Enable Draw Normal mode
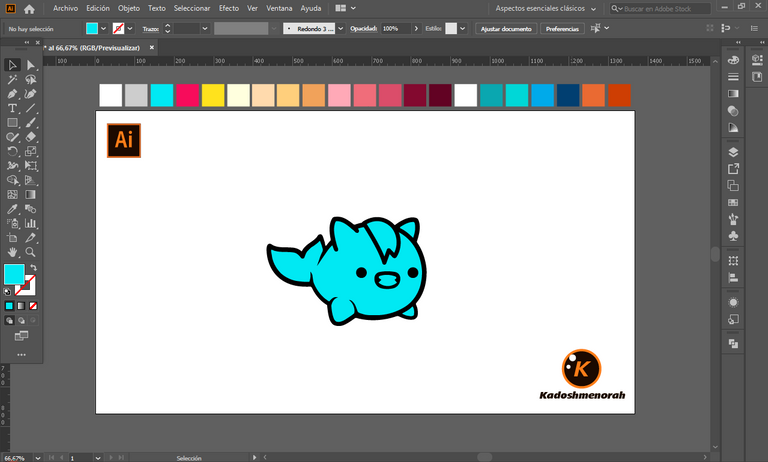 9,320
